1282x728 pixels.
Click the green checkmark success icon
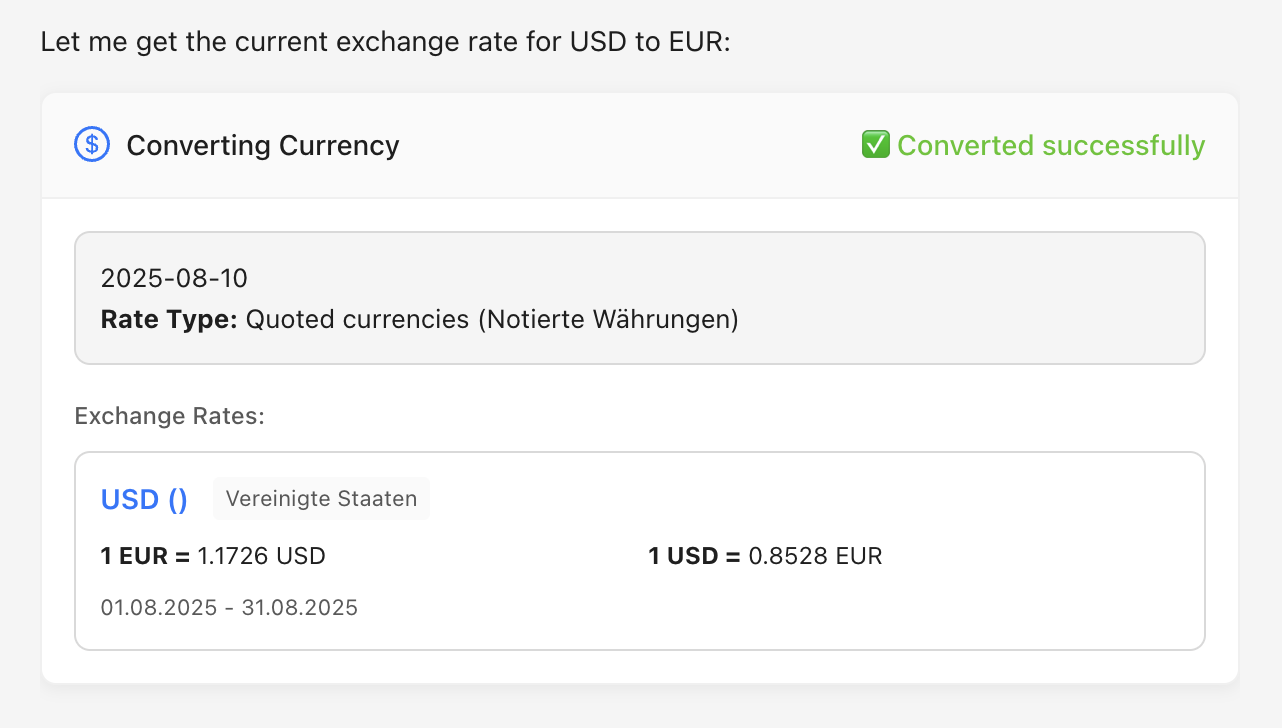click(875, 145)
